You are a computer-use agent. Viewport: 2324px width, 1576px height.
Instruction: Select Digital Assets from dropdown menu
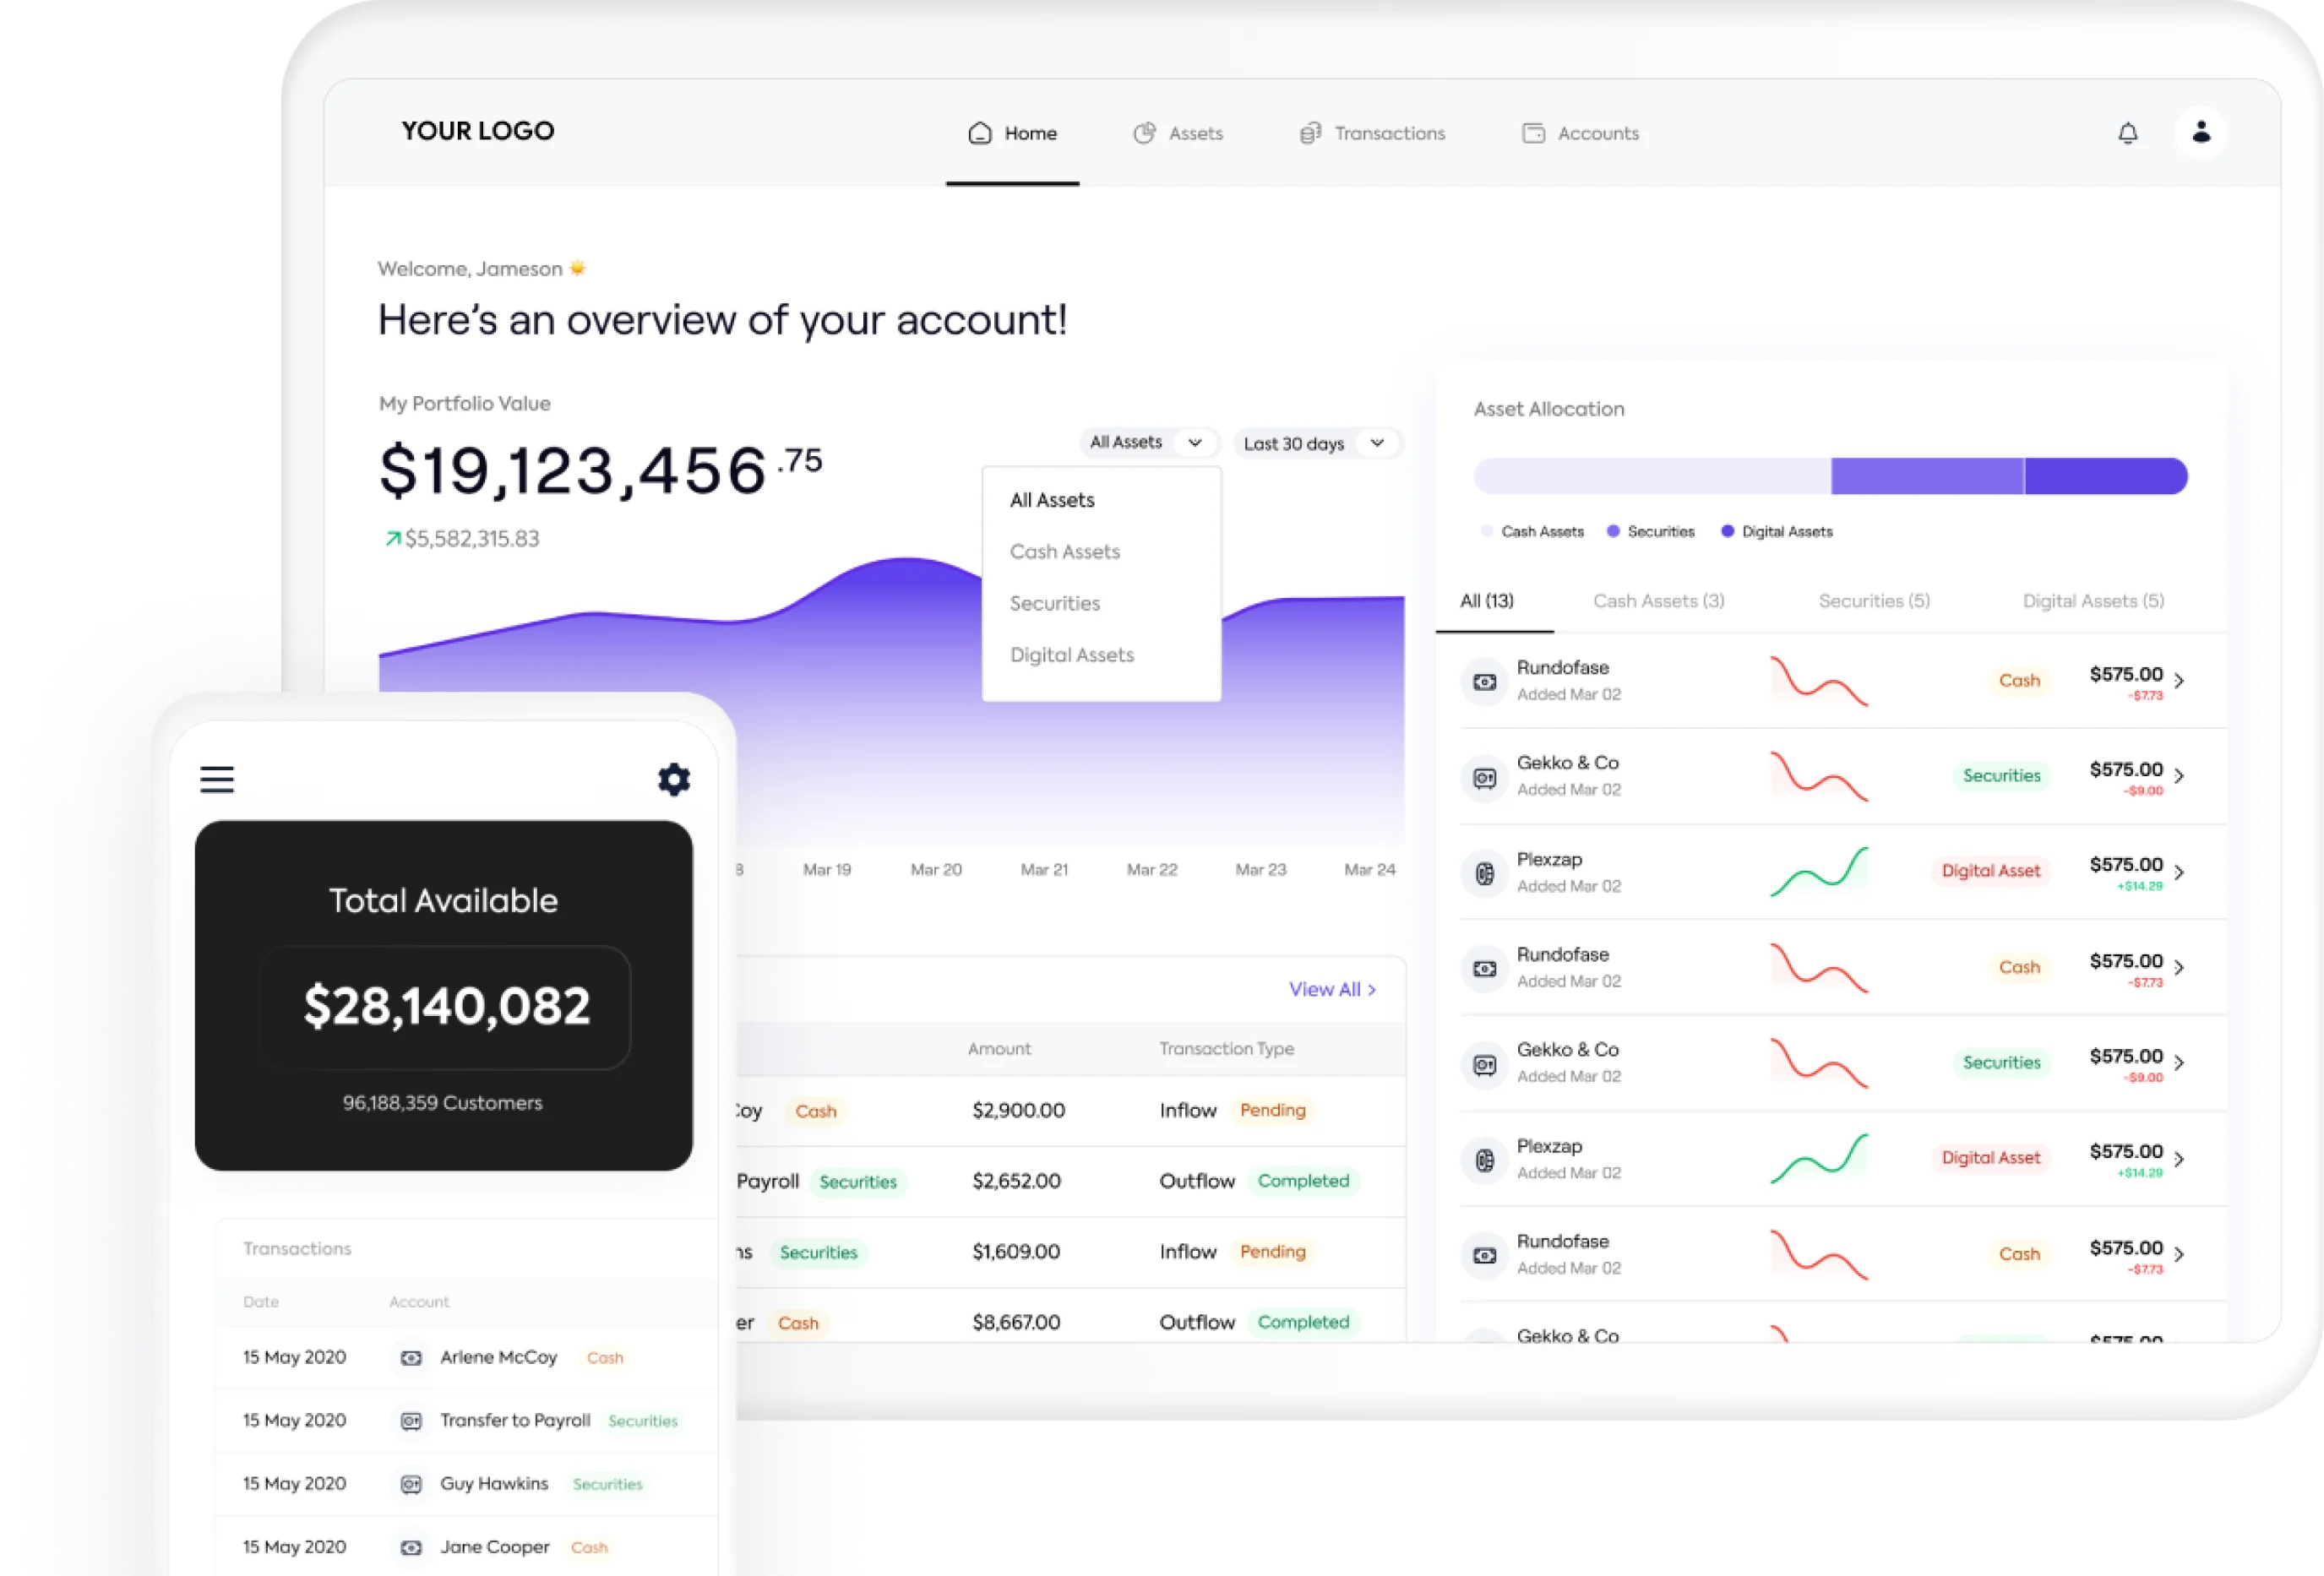(1069, 655)
